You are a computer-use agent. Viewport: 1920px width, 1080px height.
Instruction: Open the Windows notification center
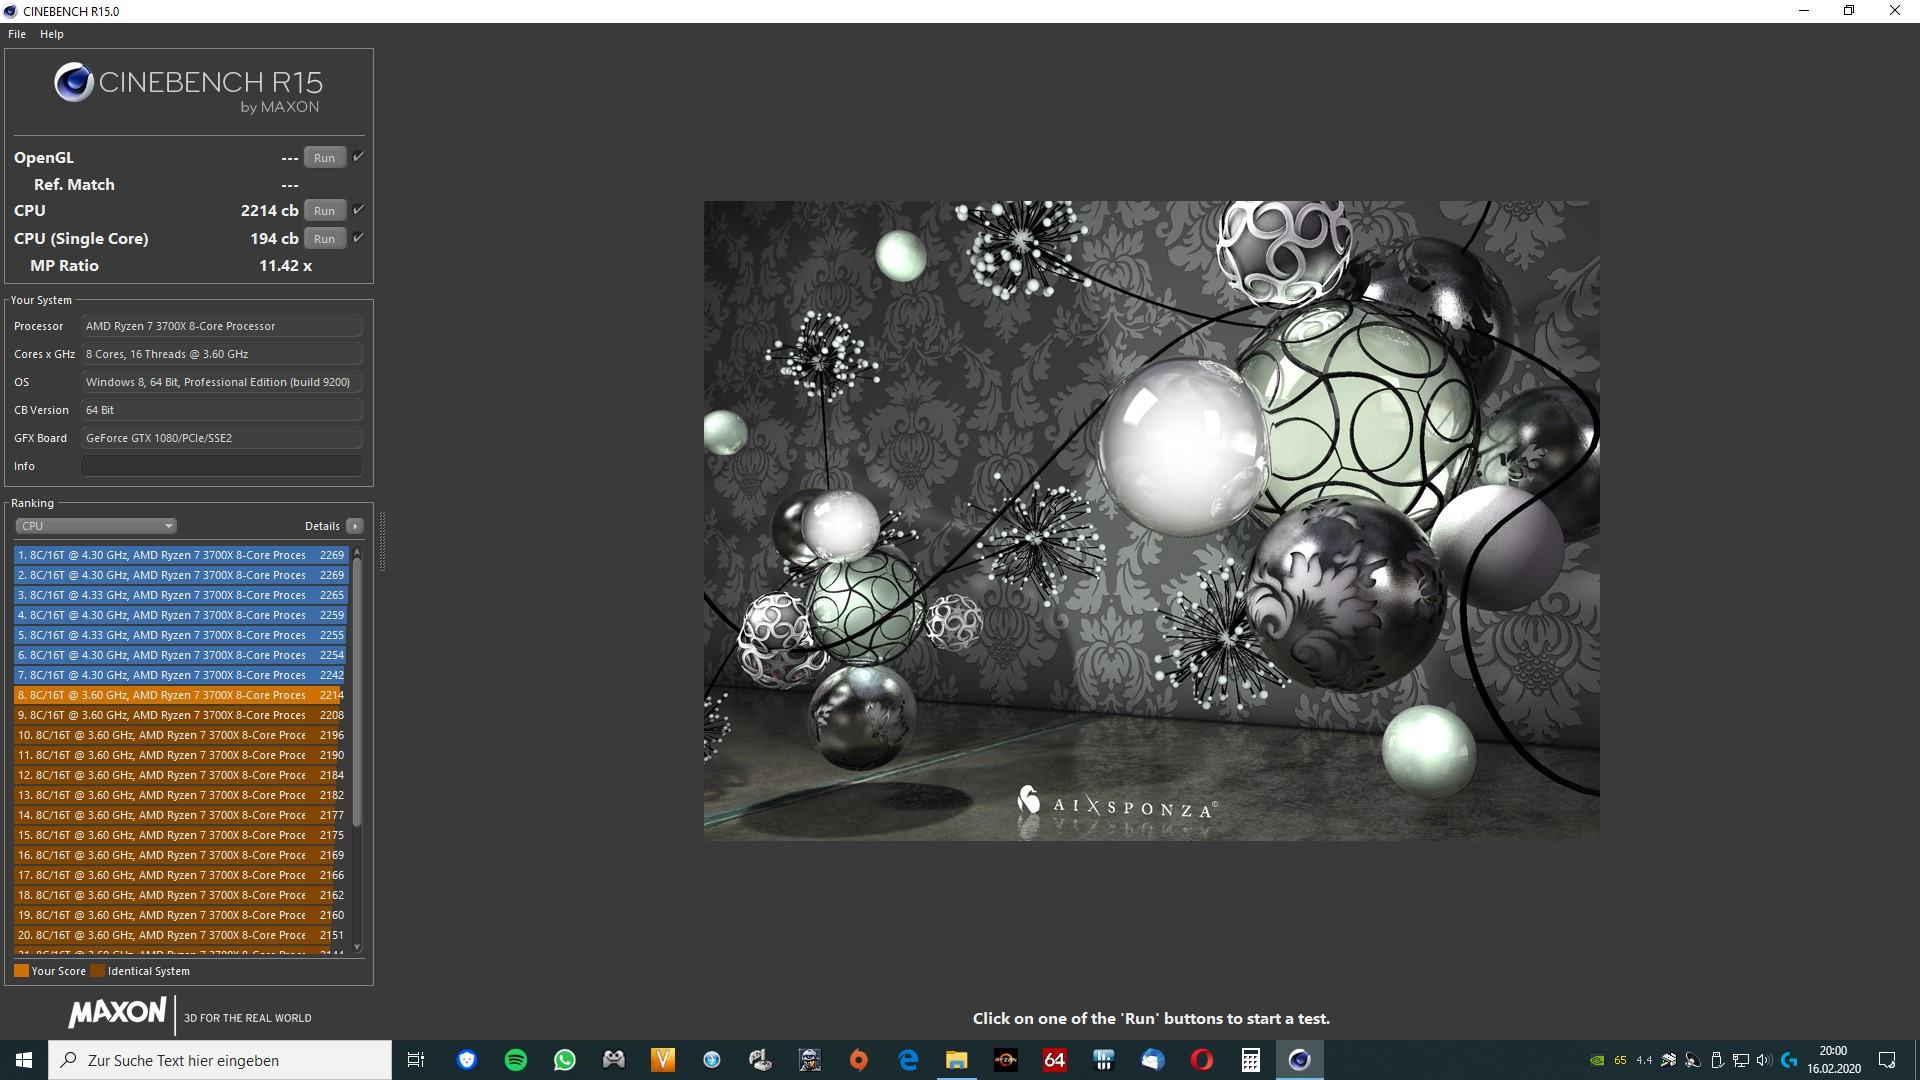(1887, 1060)
